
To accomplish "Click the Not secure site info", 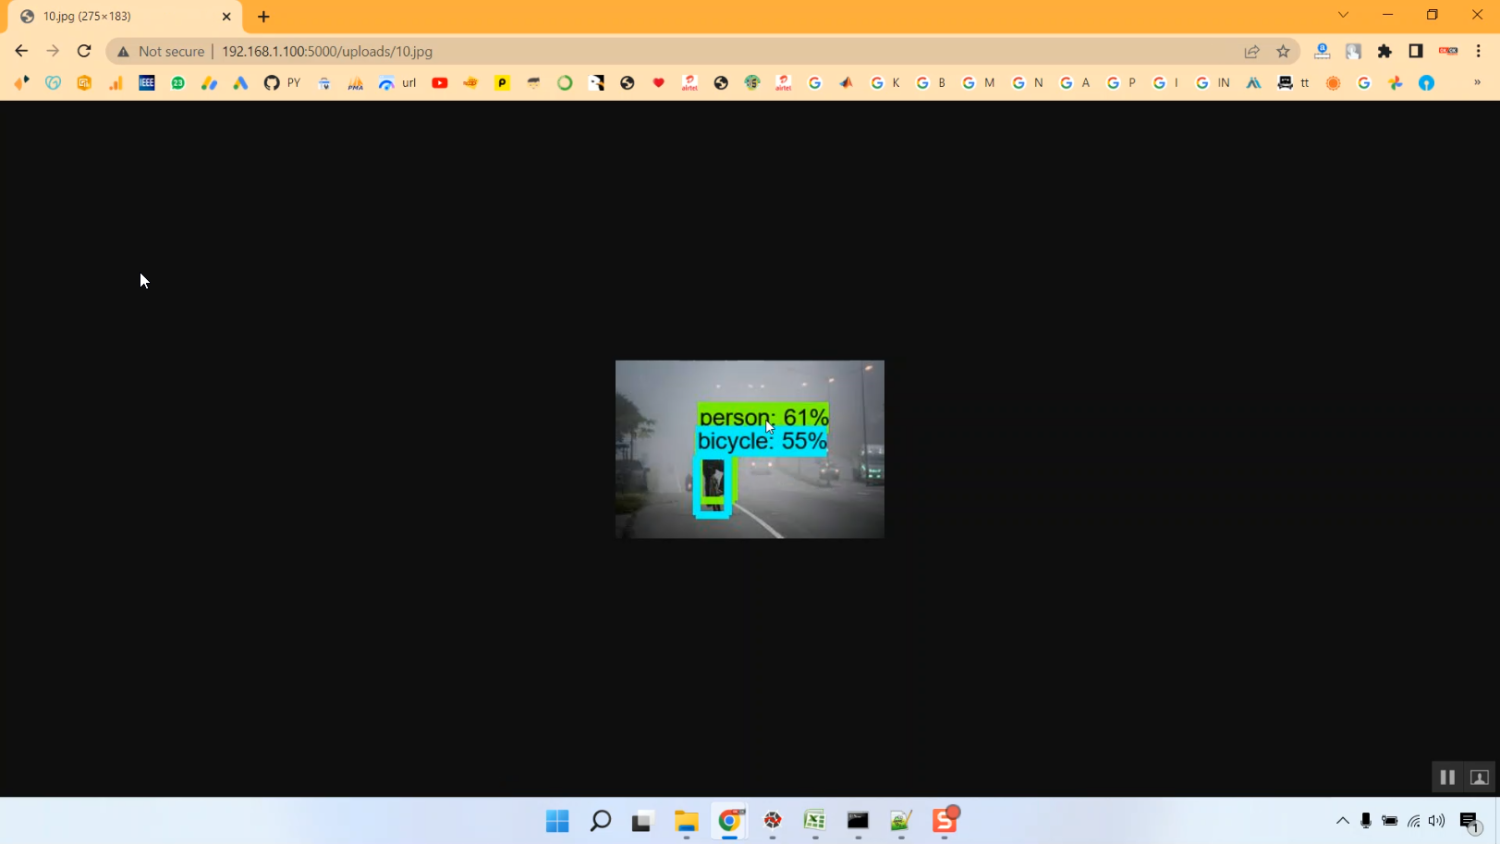I will pos(161,51).
